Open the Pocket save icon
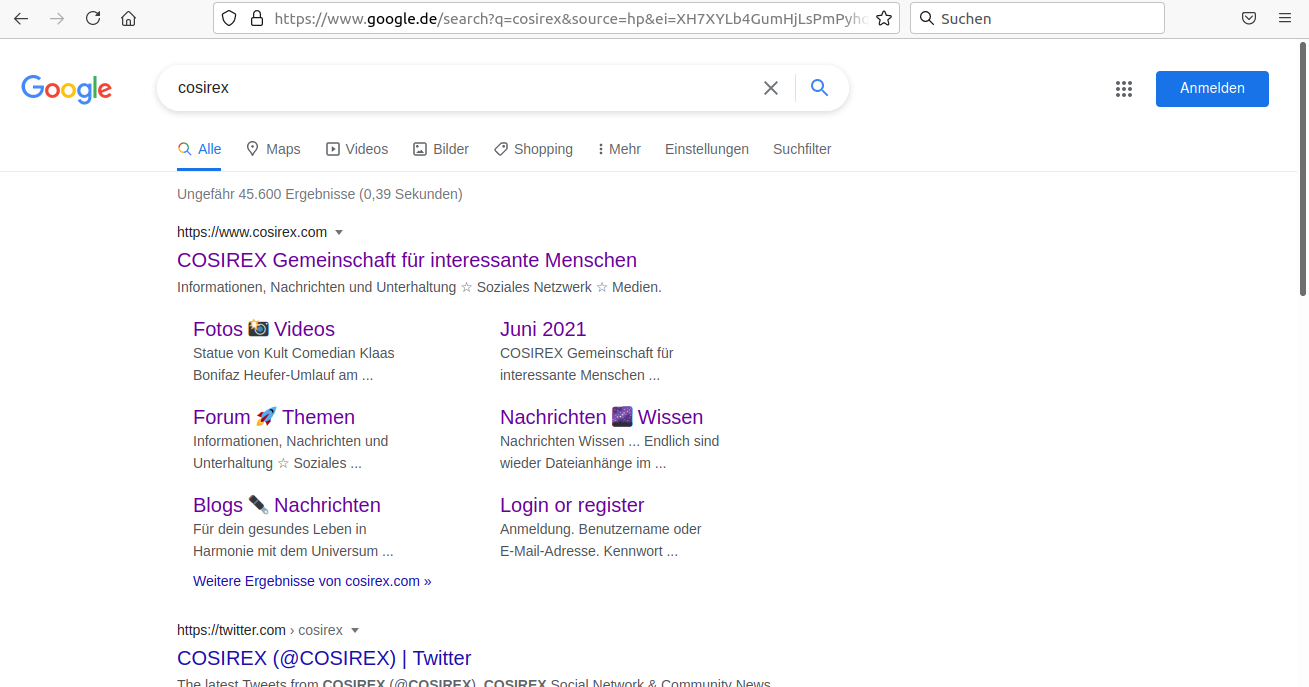This screenshot has width=1309, height=687. 1249,18
